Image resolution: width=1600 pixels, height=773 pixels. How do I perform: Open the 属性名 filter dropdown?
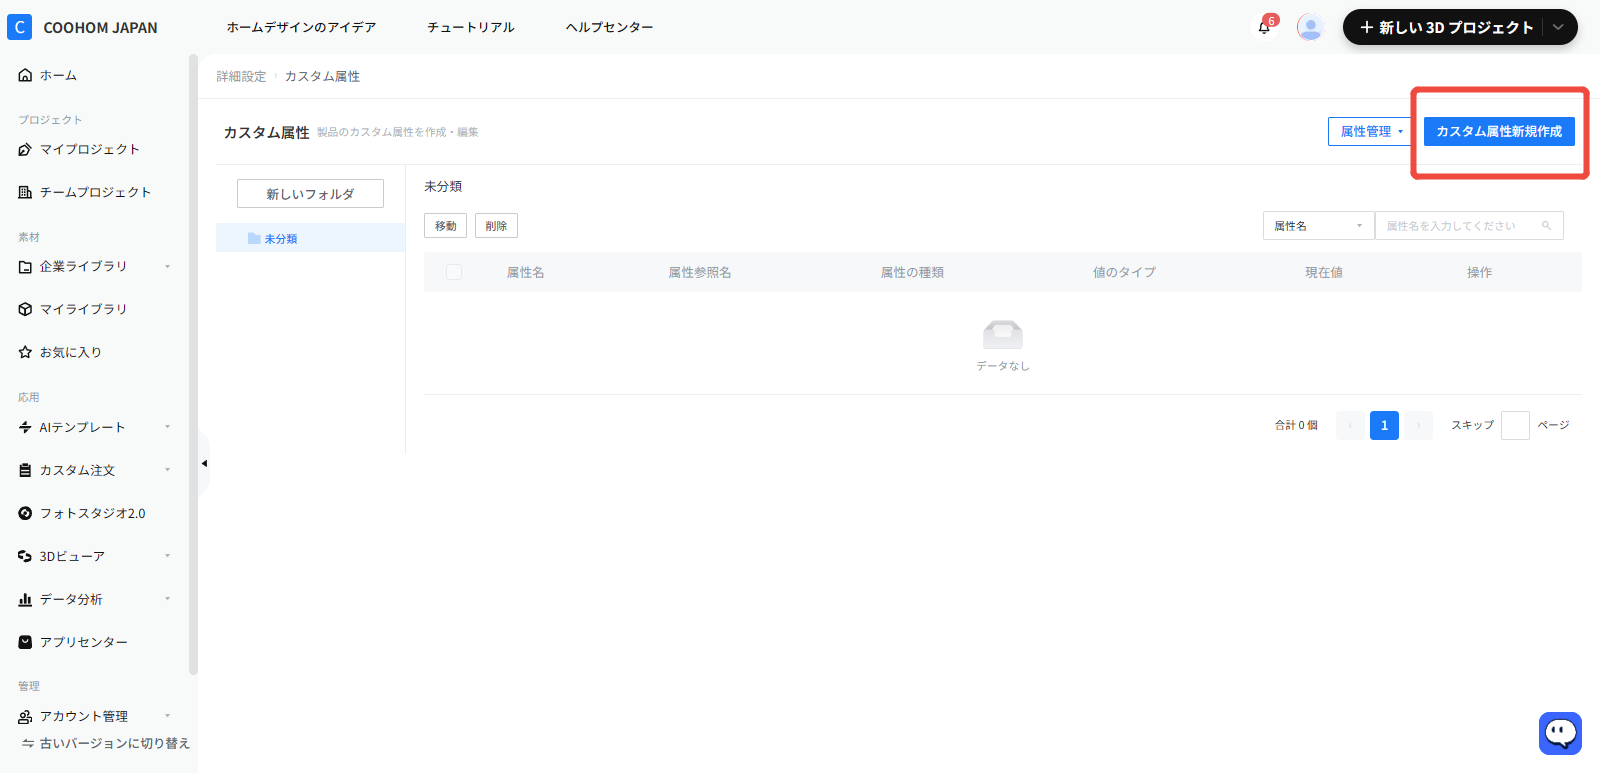click(1318, 226)
